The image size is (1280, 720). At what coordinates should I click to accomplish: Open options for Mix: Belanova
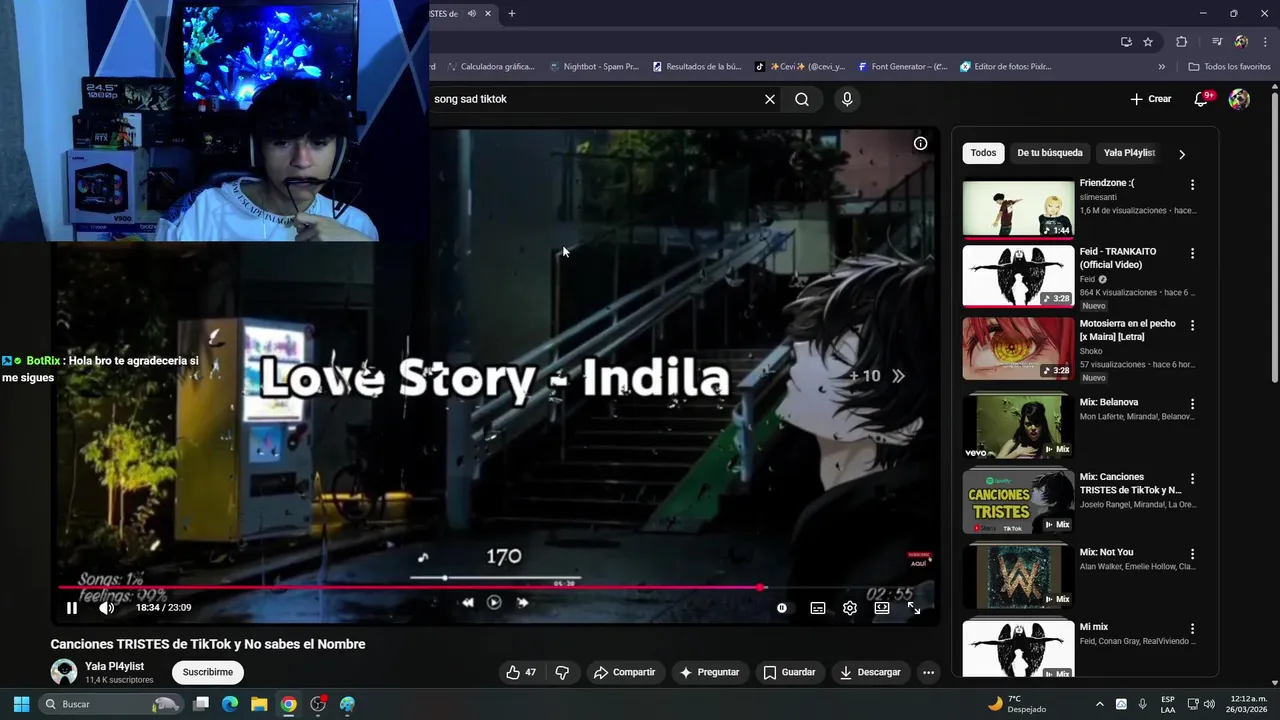[1192, 404]
